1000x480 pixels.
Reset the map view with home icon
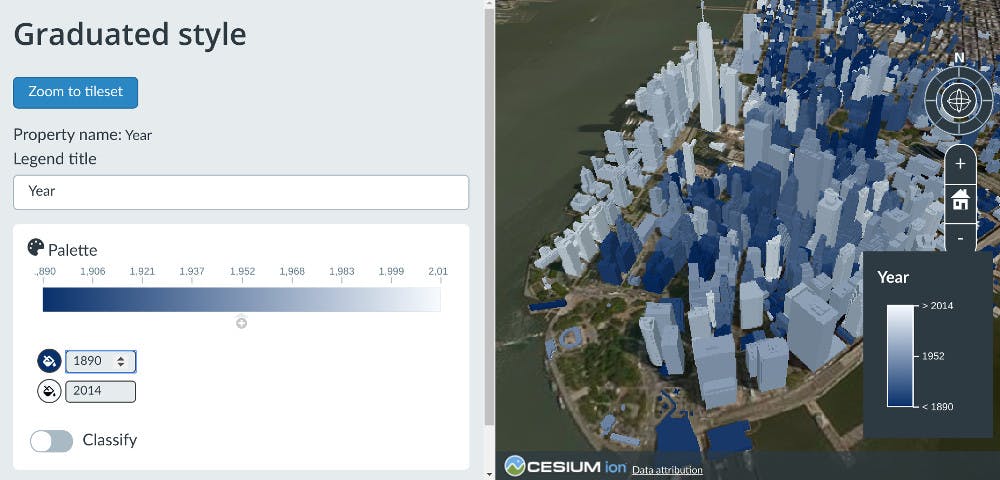click(x=960, y=201)
